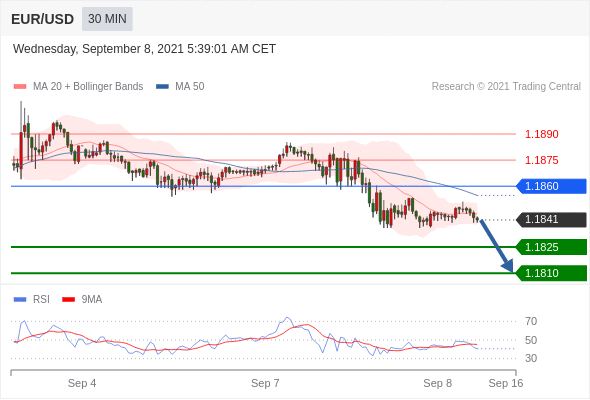
Task: Click the 1.1875 resistance level label
Action: click(541, 160)
